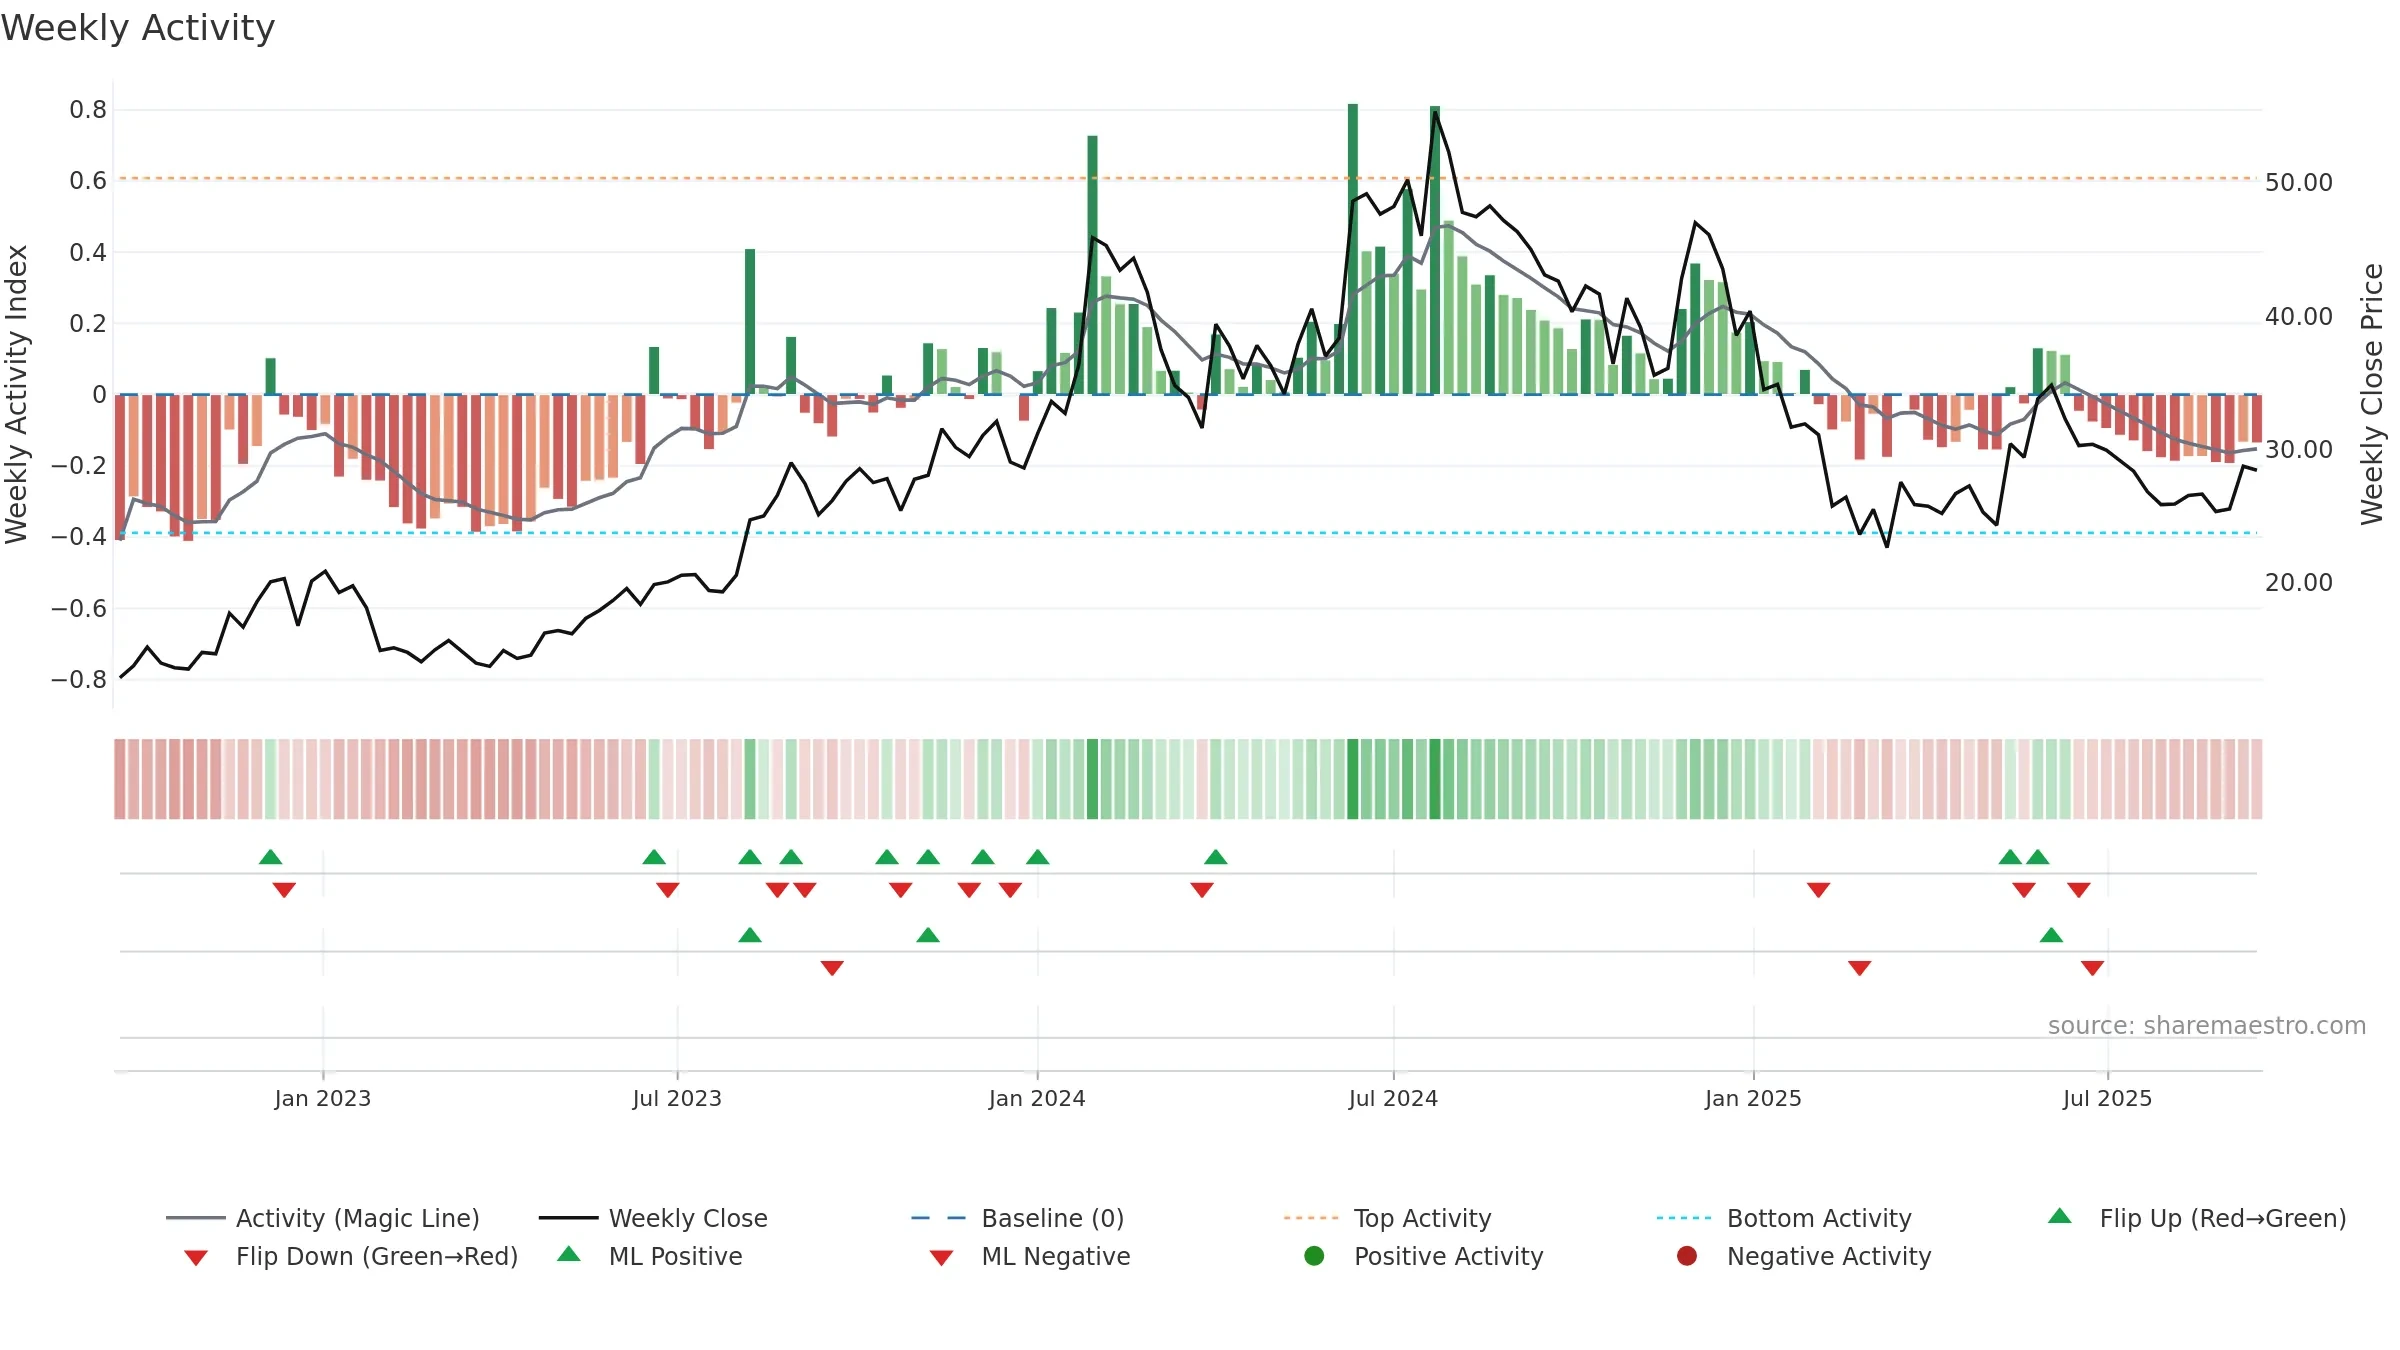Click the 0.8 left axis tick label

(88, 109)
